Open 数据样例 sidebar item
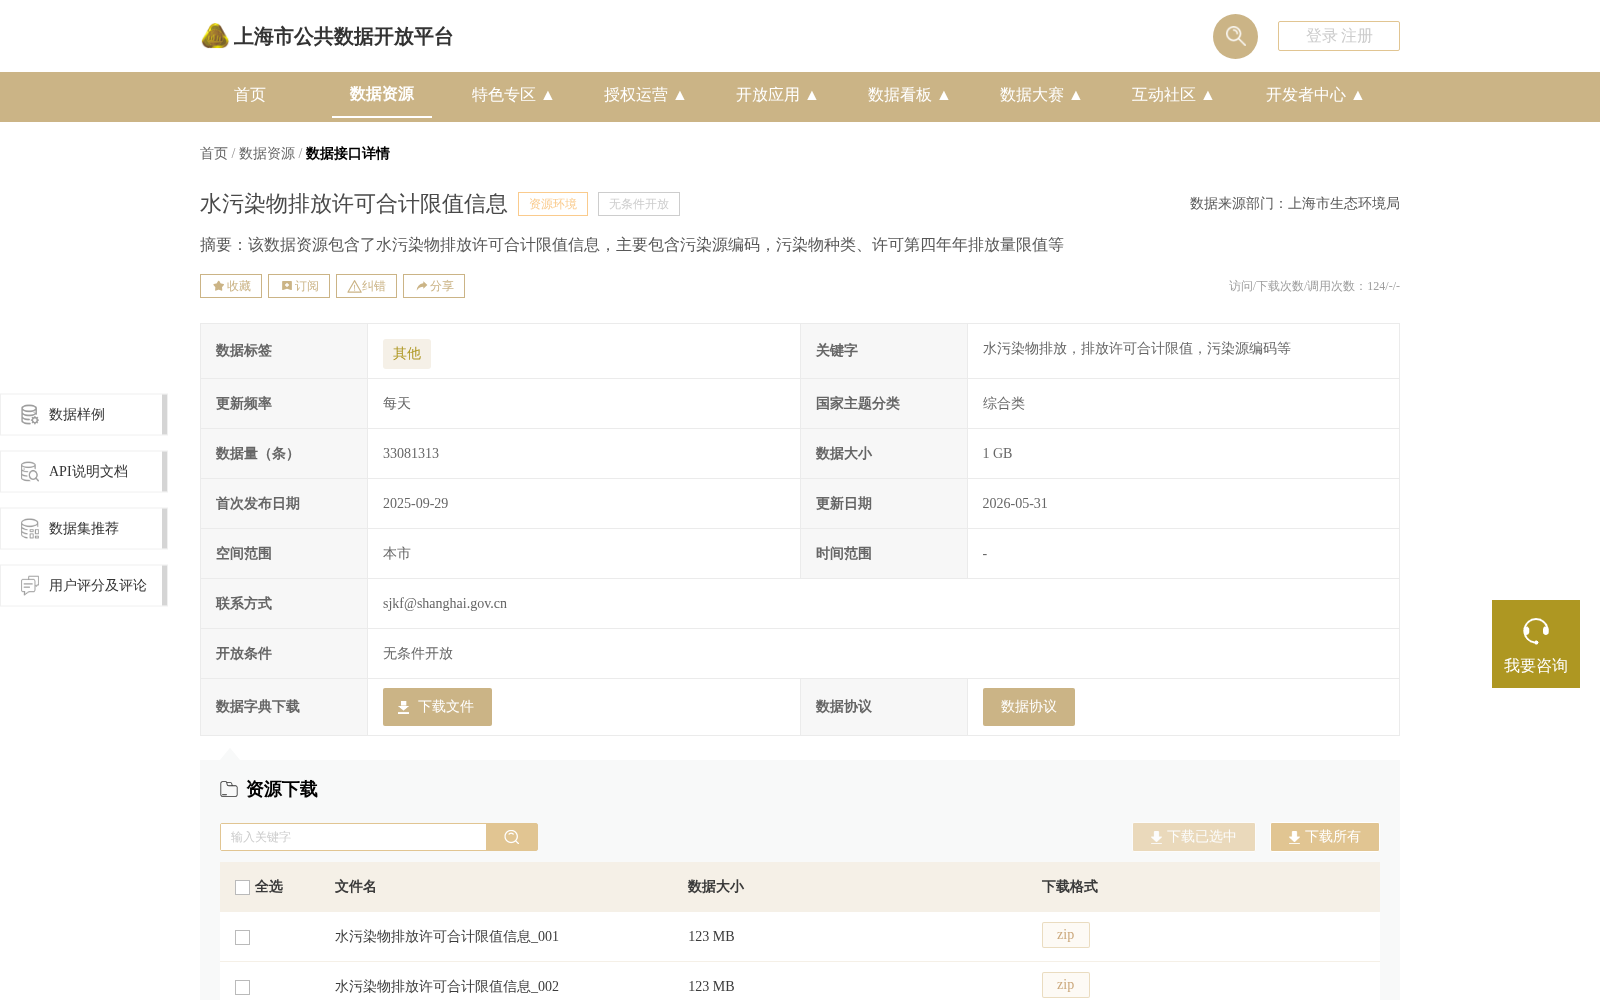The image size is (1600, 1000). point(84,414)
